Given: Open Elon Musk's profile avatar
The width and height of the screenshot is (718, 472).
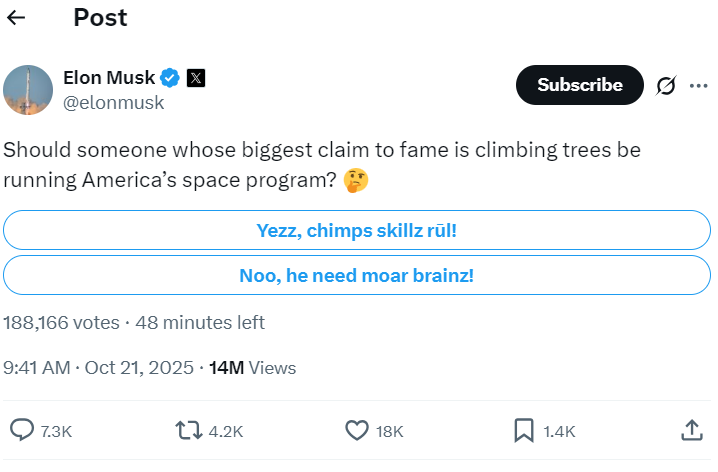Looking at the screenshot, I should (x=28, y=90).
